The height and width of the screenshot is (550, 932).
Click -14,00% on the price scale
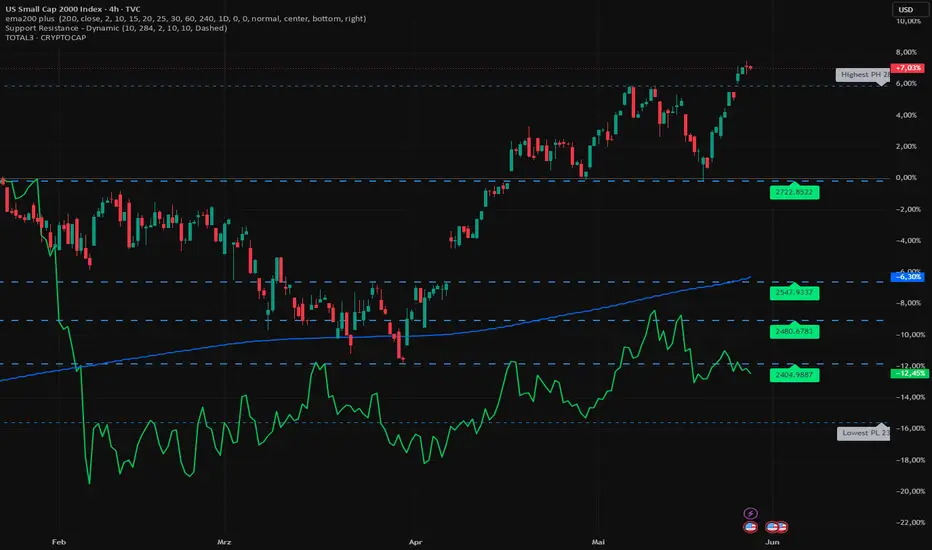click(909, 397)
